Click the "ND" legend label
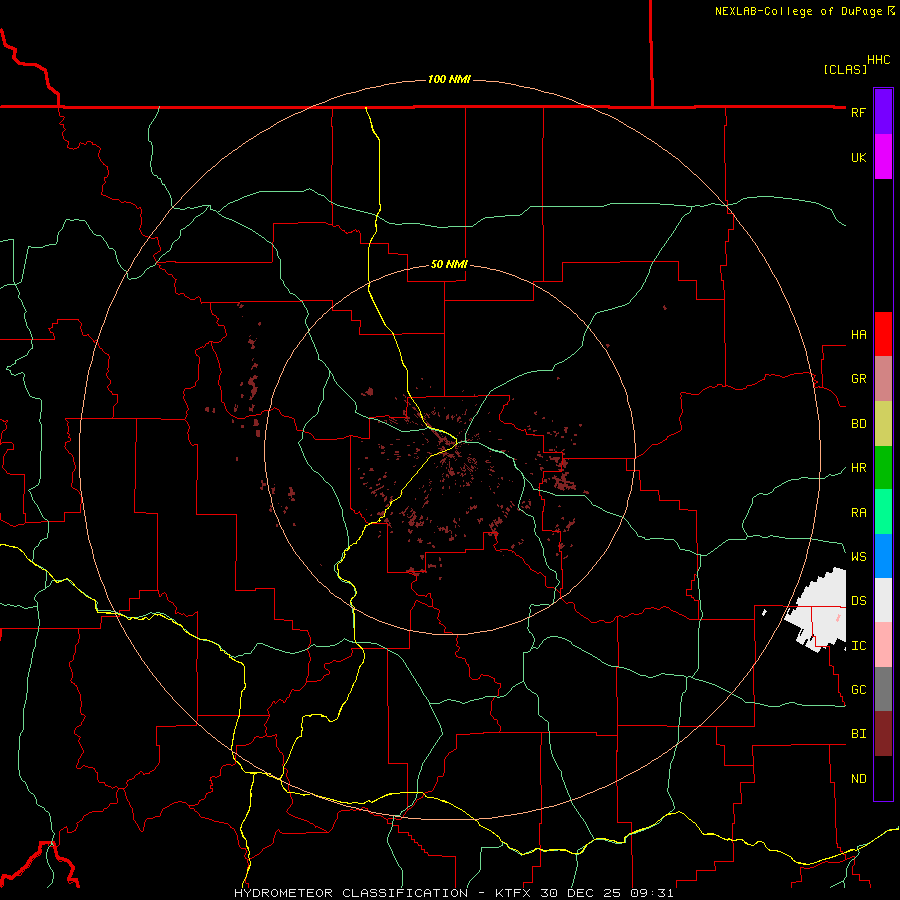900x900 pixels. [x=858, y=779]
